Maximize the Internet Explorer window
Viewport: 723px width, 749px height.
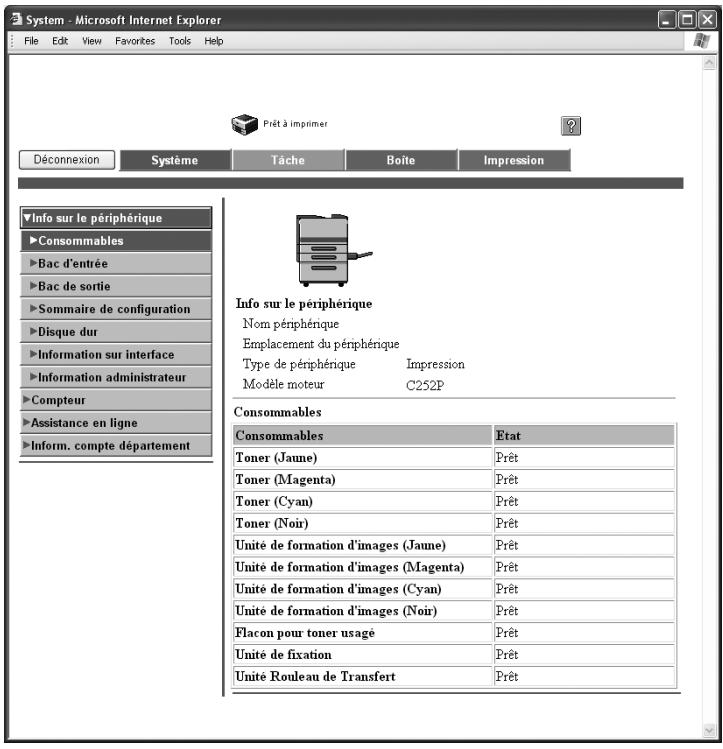[x=687, y=20]
